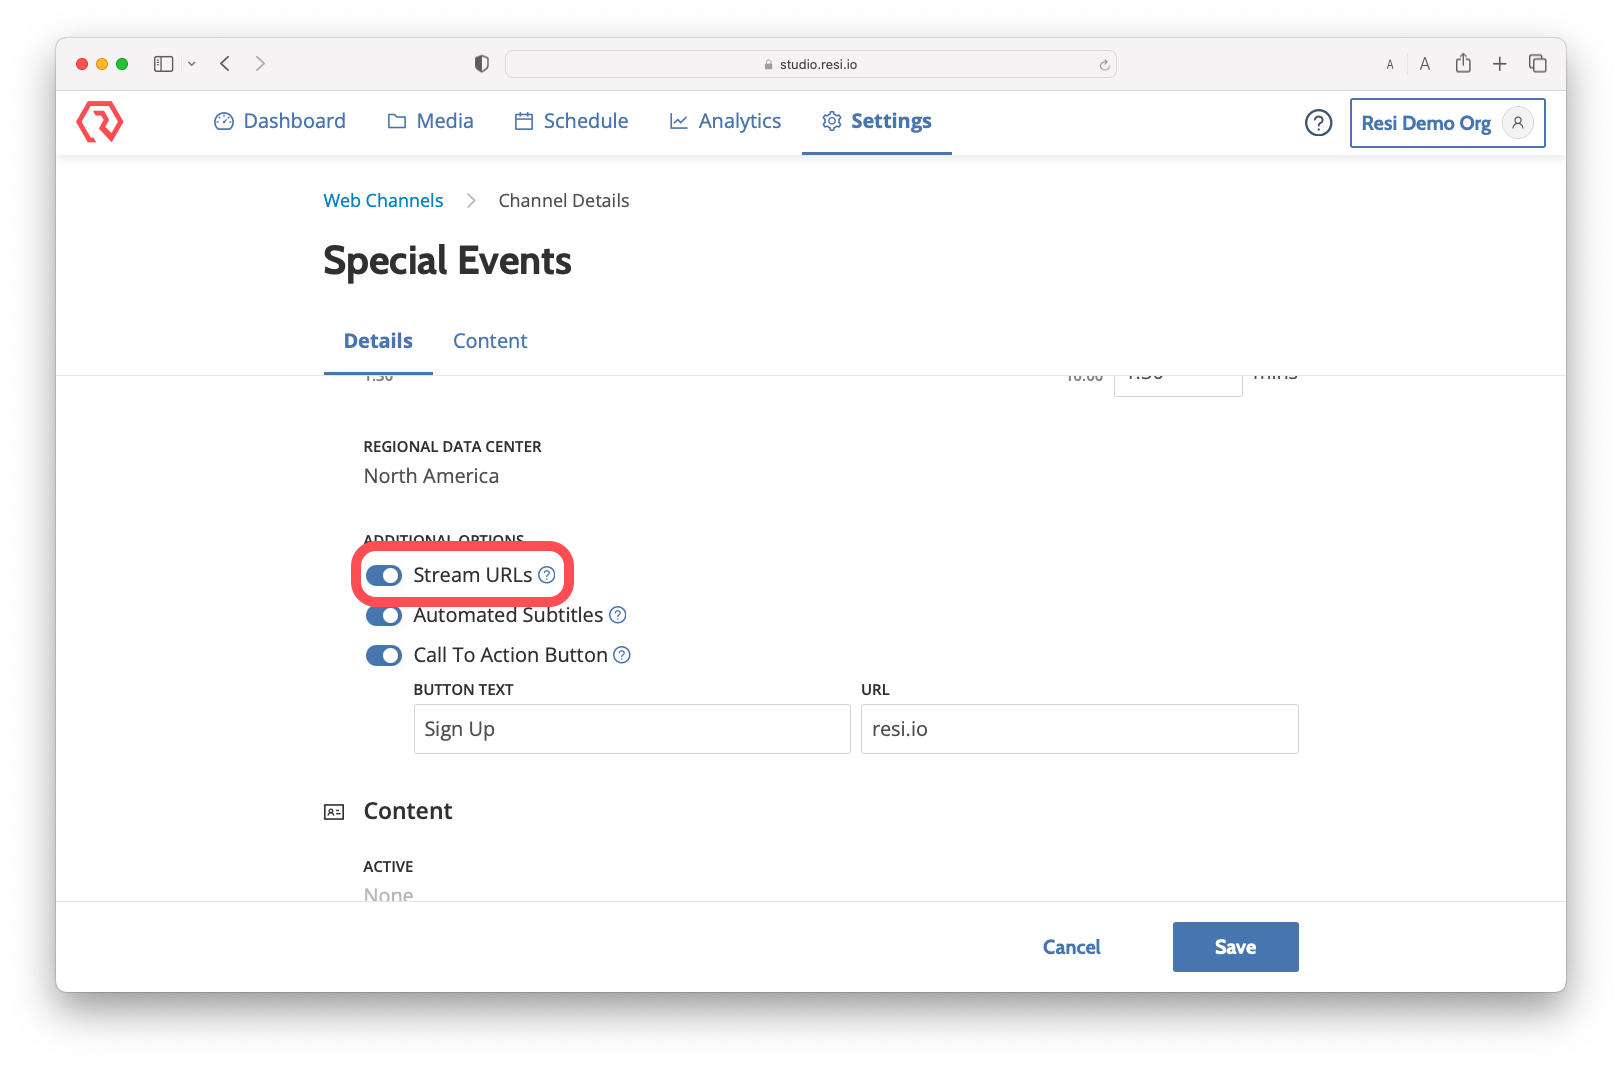Click the Safari share icon
Image resolution: width=1622 pixels, height=1066 pixels.
coord(1463,64)
